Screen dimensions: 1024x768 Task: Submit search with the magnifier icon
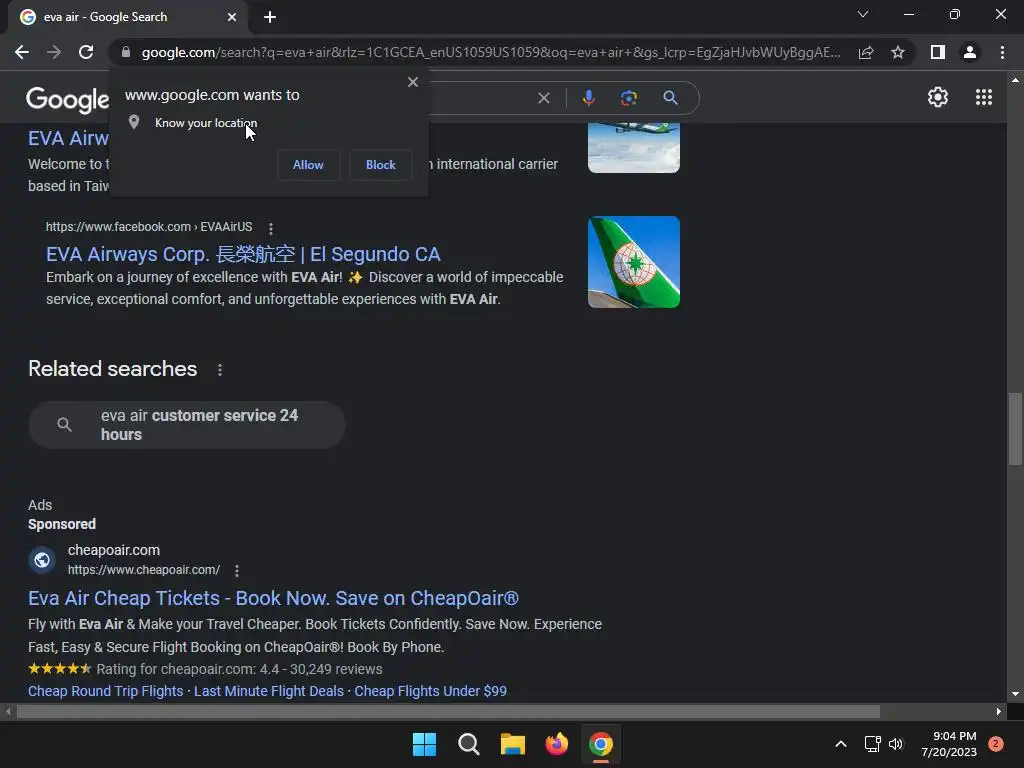click(670, 98)
